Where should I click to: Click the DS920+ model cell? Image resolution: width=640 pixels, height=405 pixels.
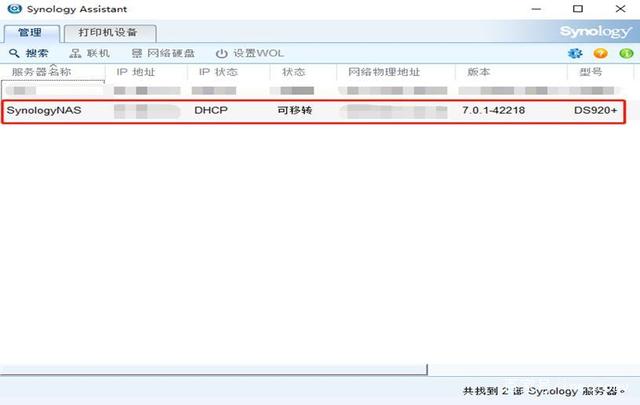click(x=596, y=111)
